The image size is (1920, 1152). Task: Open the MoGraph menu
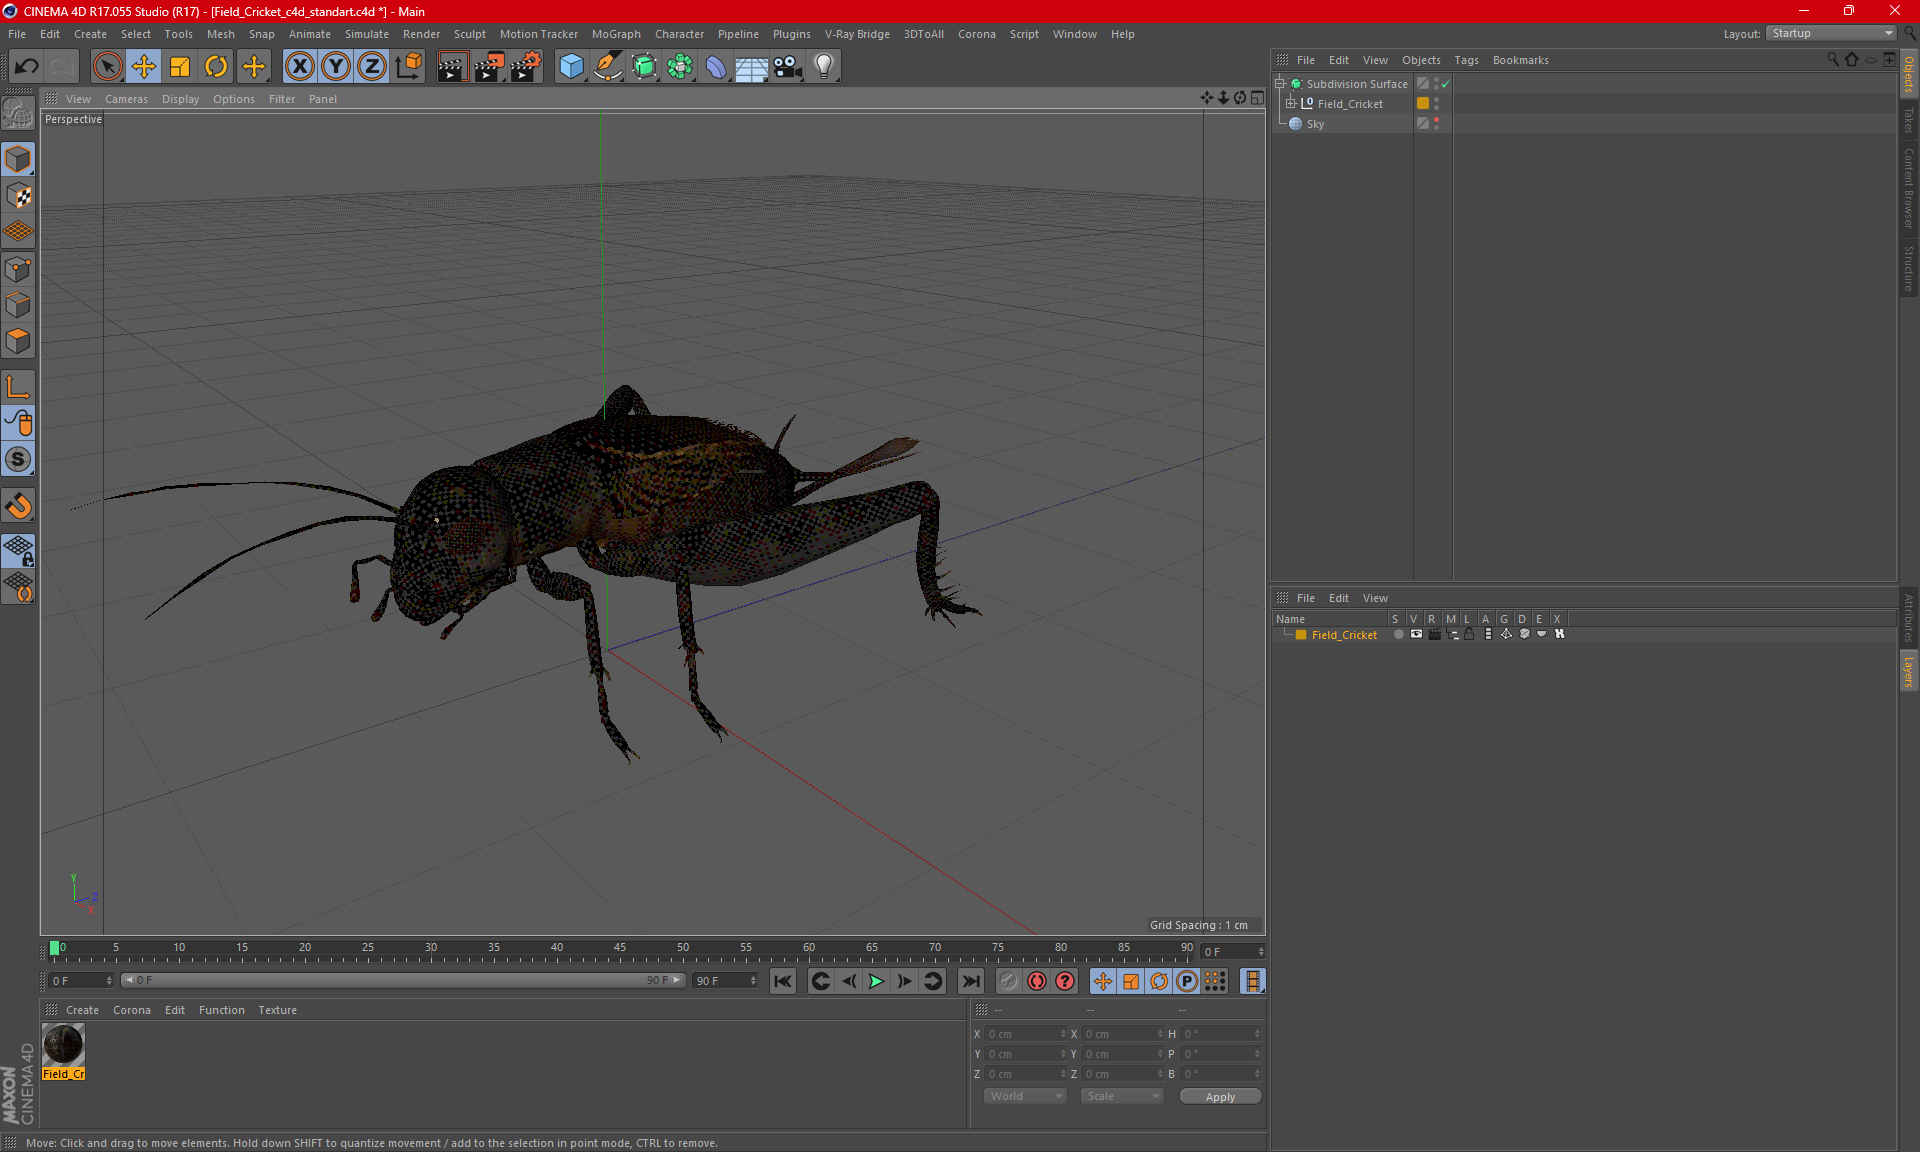(616, 34)
